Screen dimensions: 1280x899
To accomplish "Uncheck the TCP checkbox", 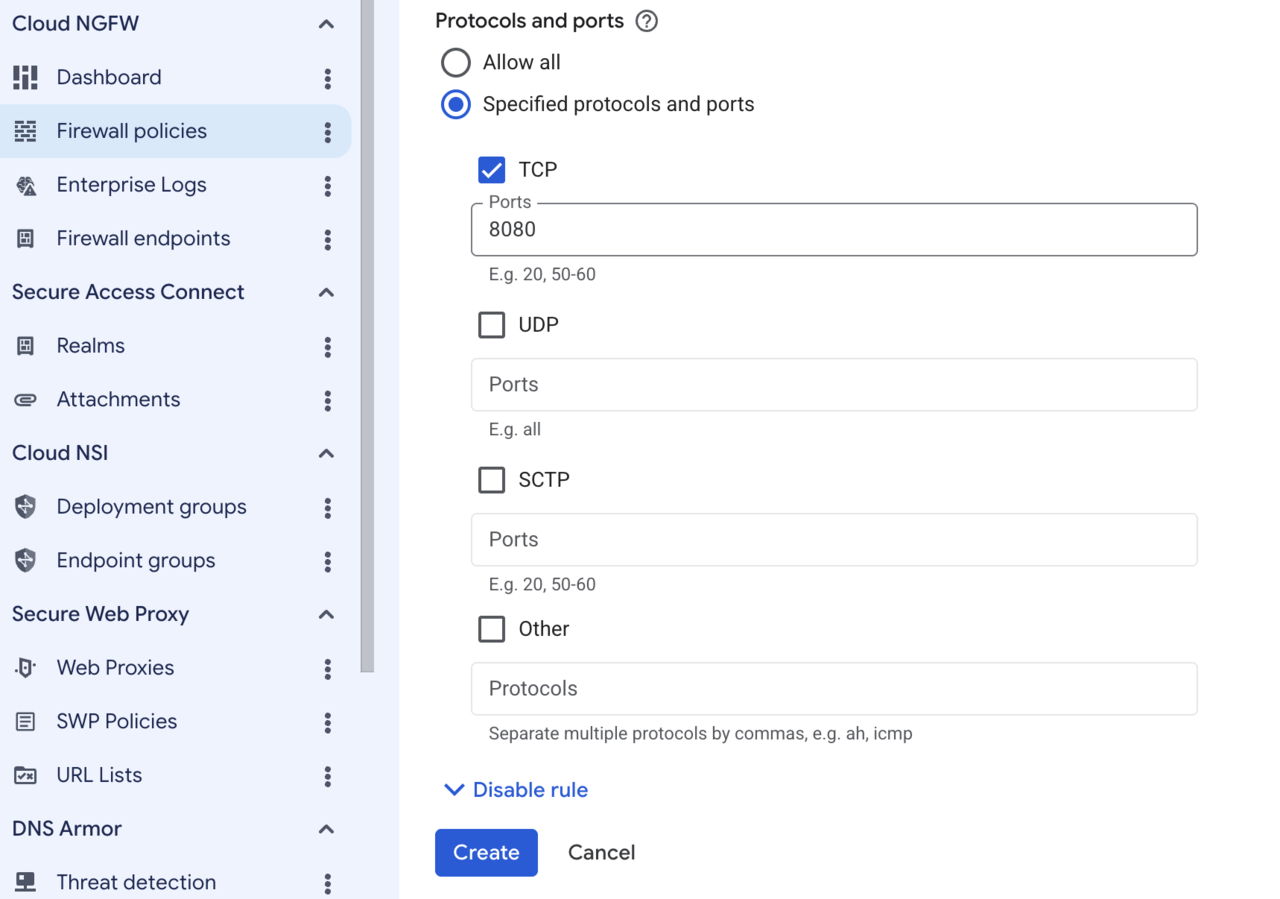I will click(491, 170).
